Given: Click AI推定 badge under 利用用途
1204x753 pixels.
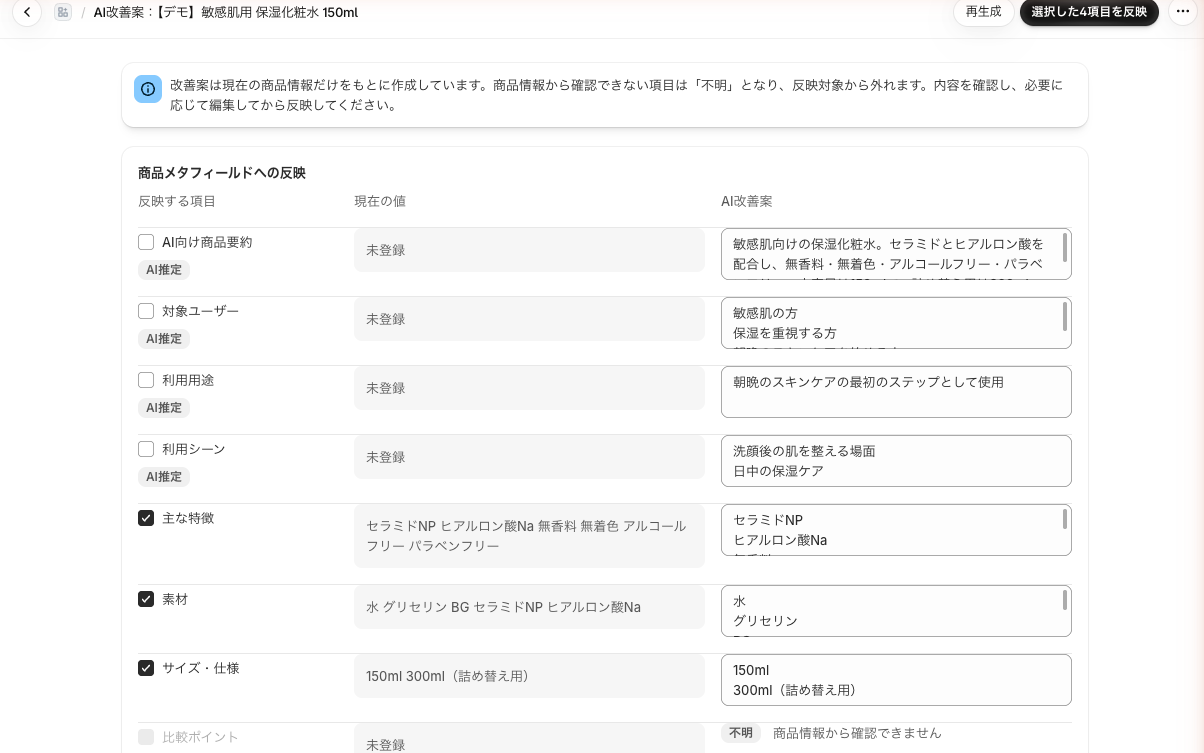Looking at the screenshot, I should (164, 408).
